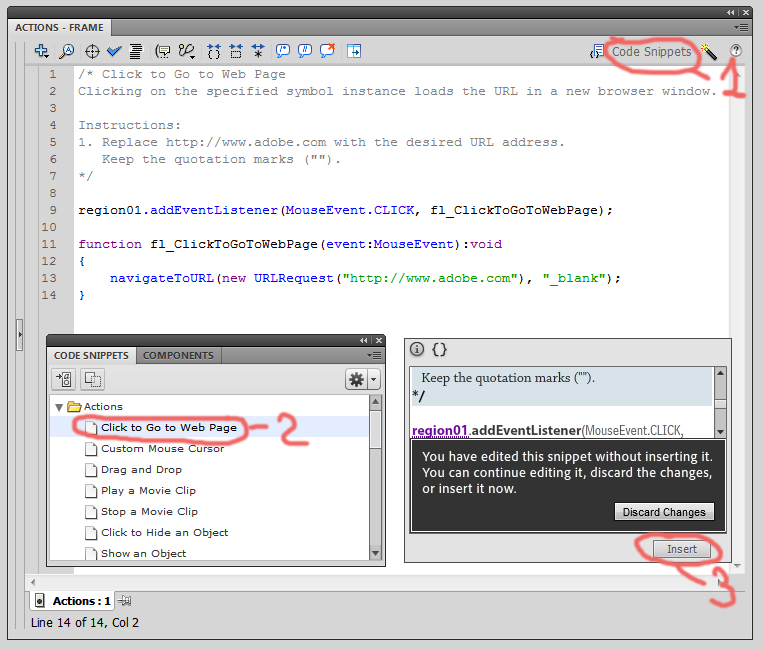764x650 pixels.
Task: Click the Auto format icon
Action: click(136, 51)
